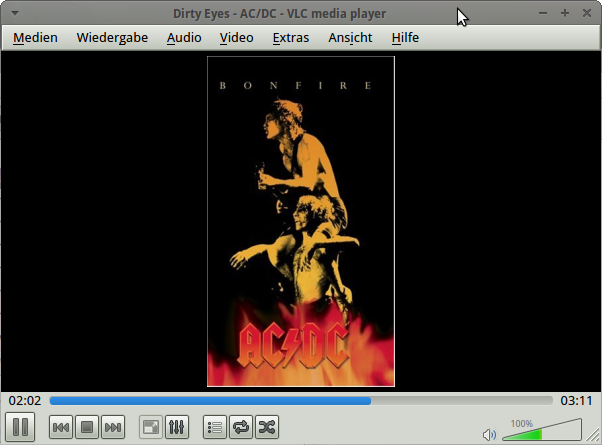
Task: Click the window resize grip corner
Action: point(593,435)
